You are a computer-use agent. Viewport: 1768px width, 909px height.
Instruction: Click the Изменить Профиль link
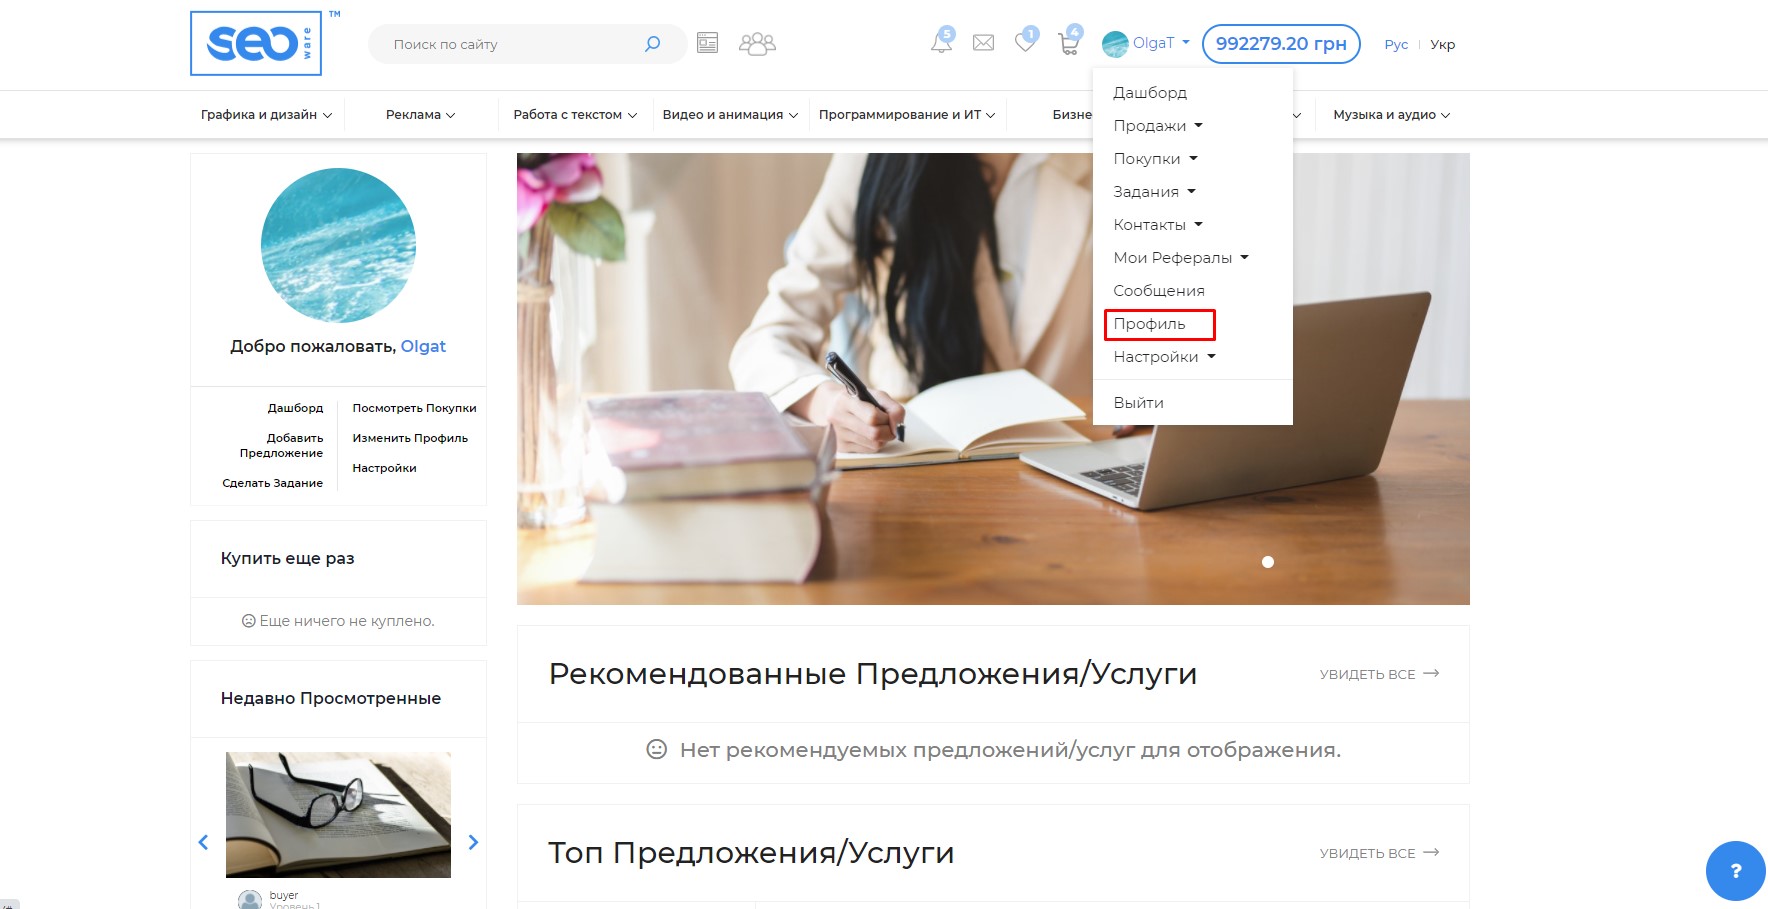point(410,438)
